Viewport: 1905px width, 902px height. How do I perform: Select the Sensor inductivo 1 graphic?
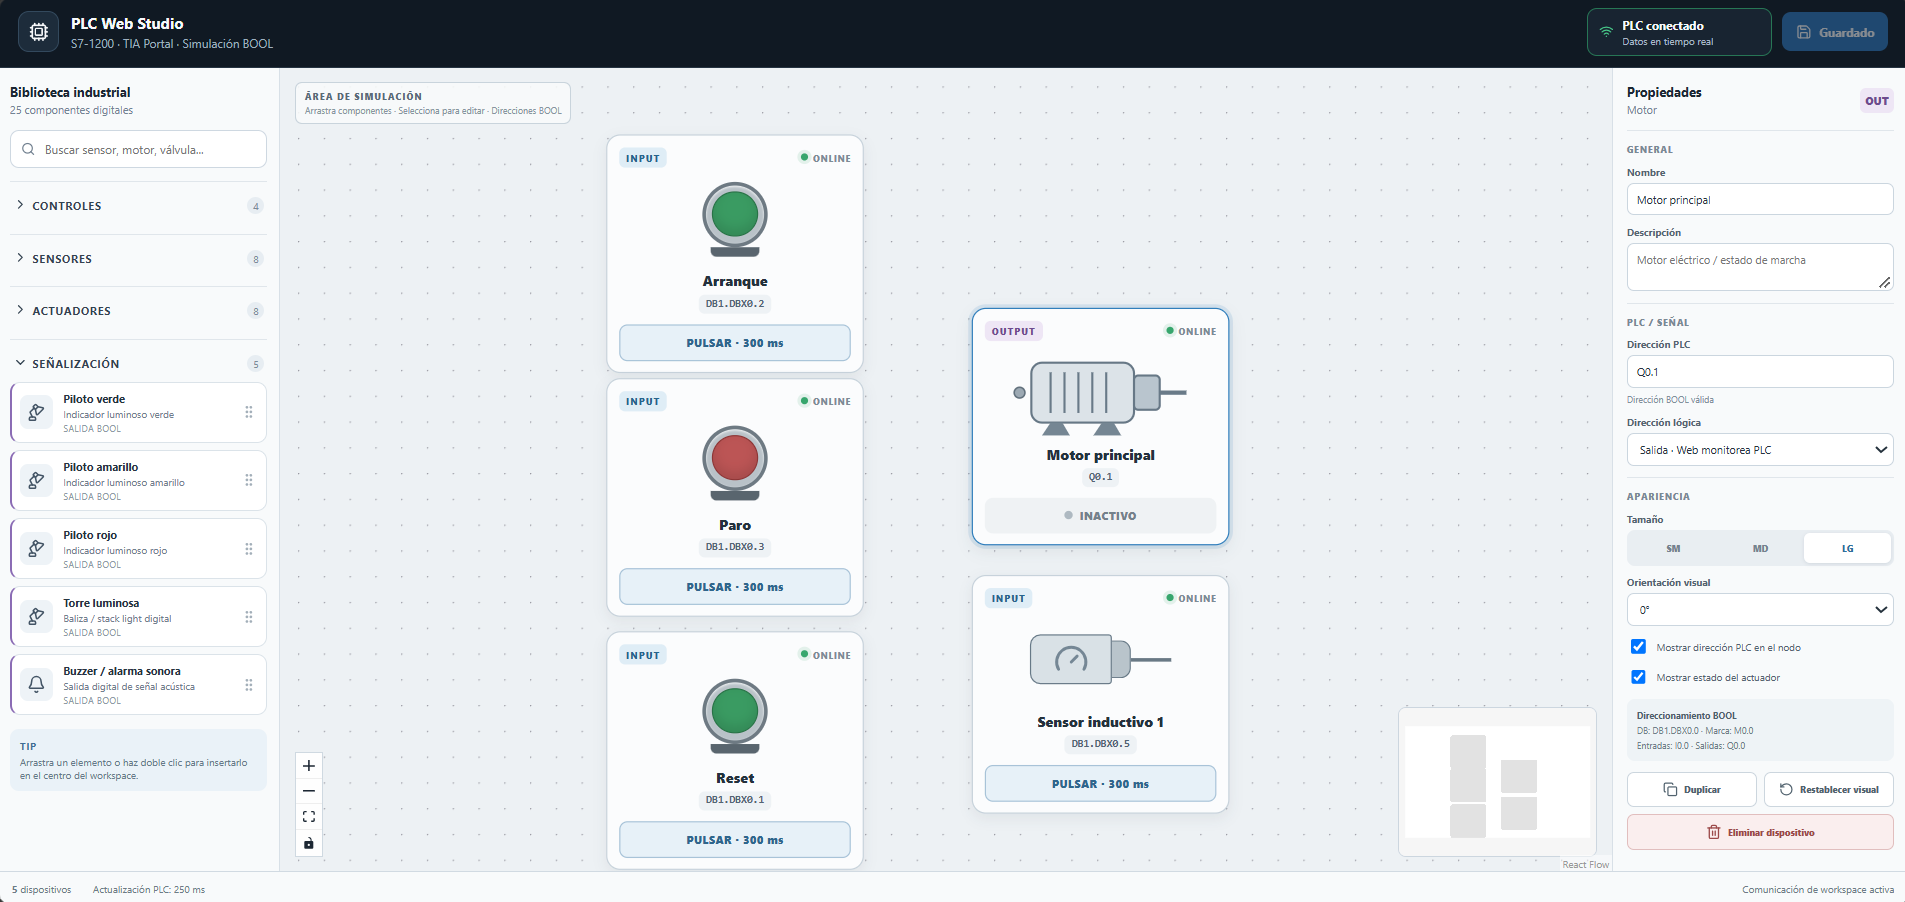(x=1100, y=659)
